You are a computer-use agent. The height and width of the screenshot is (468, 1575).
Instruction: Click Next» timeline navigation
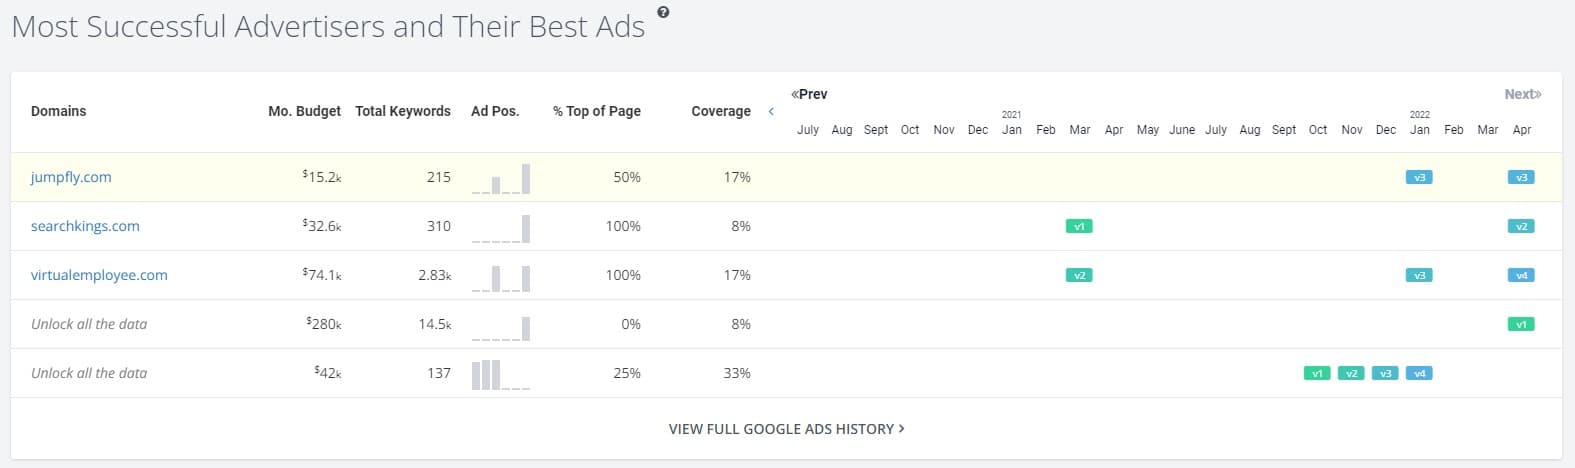(x=1522, y=94)
